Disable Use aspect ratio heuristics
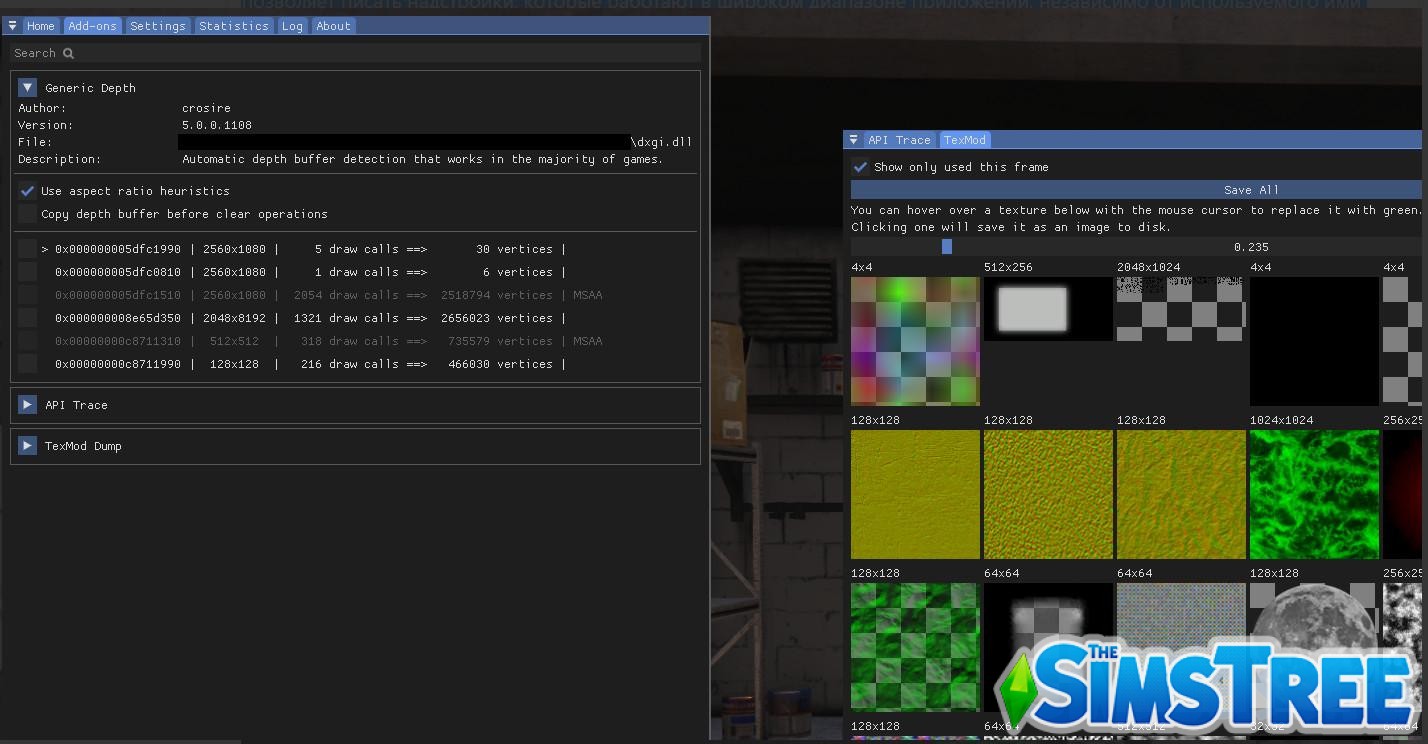The image size is (1428, 744). (27, 190)
